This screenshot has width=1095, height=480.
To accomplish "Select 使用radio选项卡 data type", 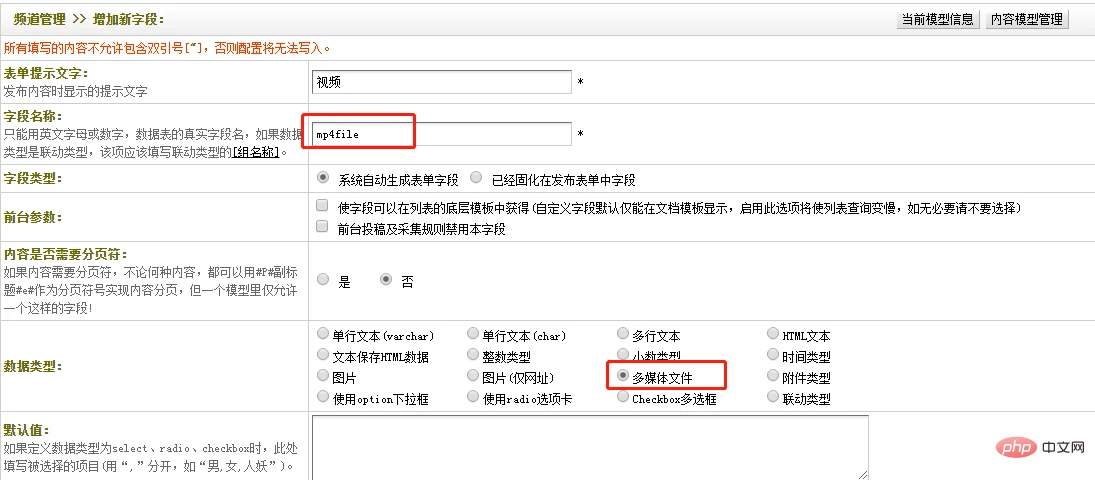I will pyautogui.click(x=473, y=396).
